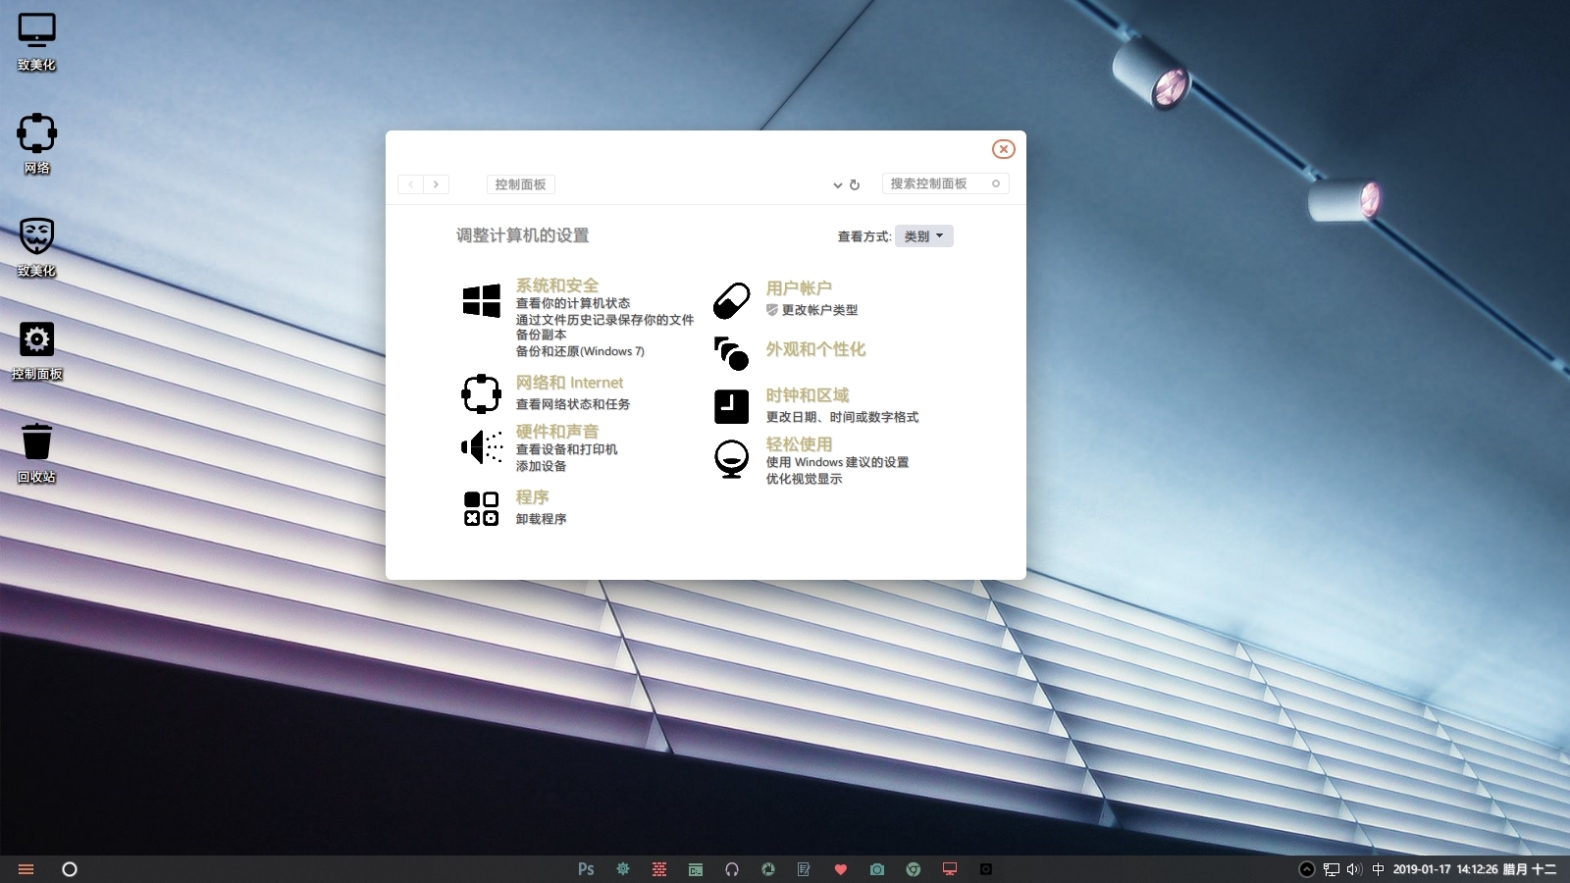Screen dimensions: 1570x883
Task: Click the headphones taskbar icon
Action: (x=732, y=869)
